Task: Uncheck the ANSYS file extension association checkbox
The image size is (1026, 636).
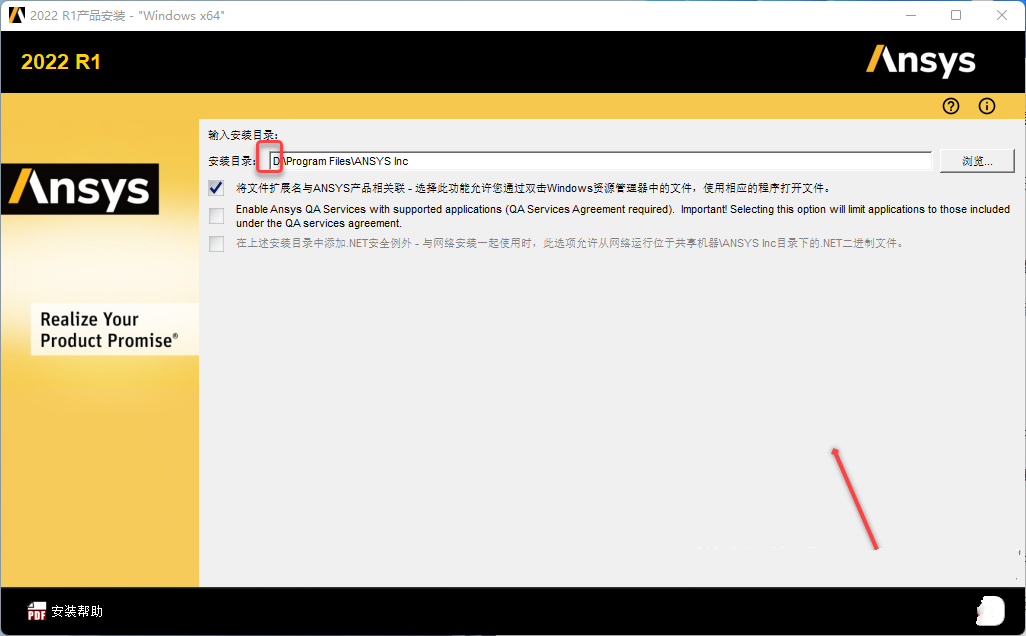Action: coord(217,188)
